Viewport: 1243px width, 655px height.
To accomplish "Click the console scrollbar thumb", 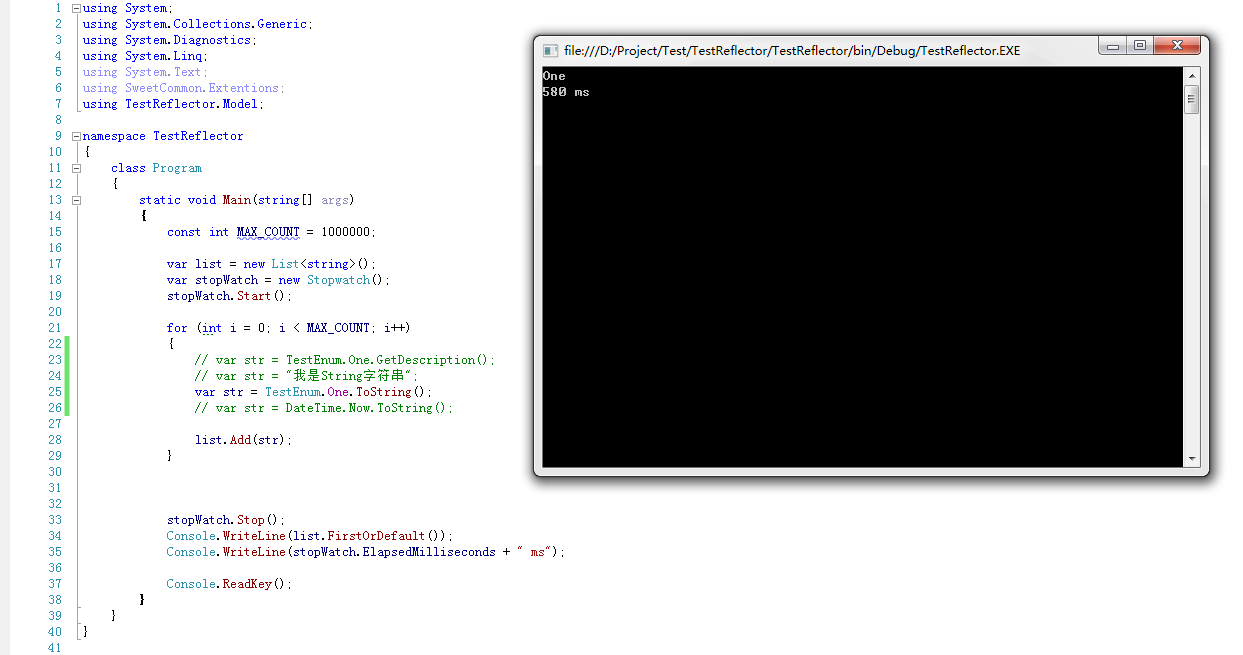I will pos(1191,99).
